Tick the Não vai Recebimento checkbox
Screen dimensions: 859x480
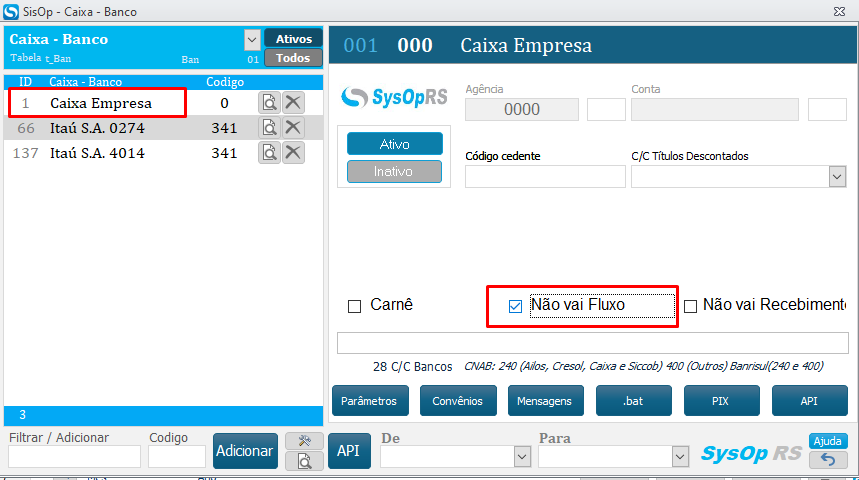[x=690, y=306]
